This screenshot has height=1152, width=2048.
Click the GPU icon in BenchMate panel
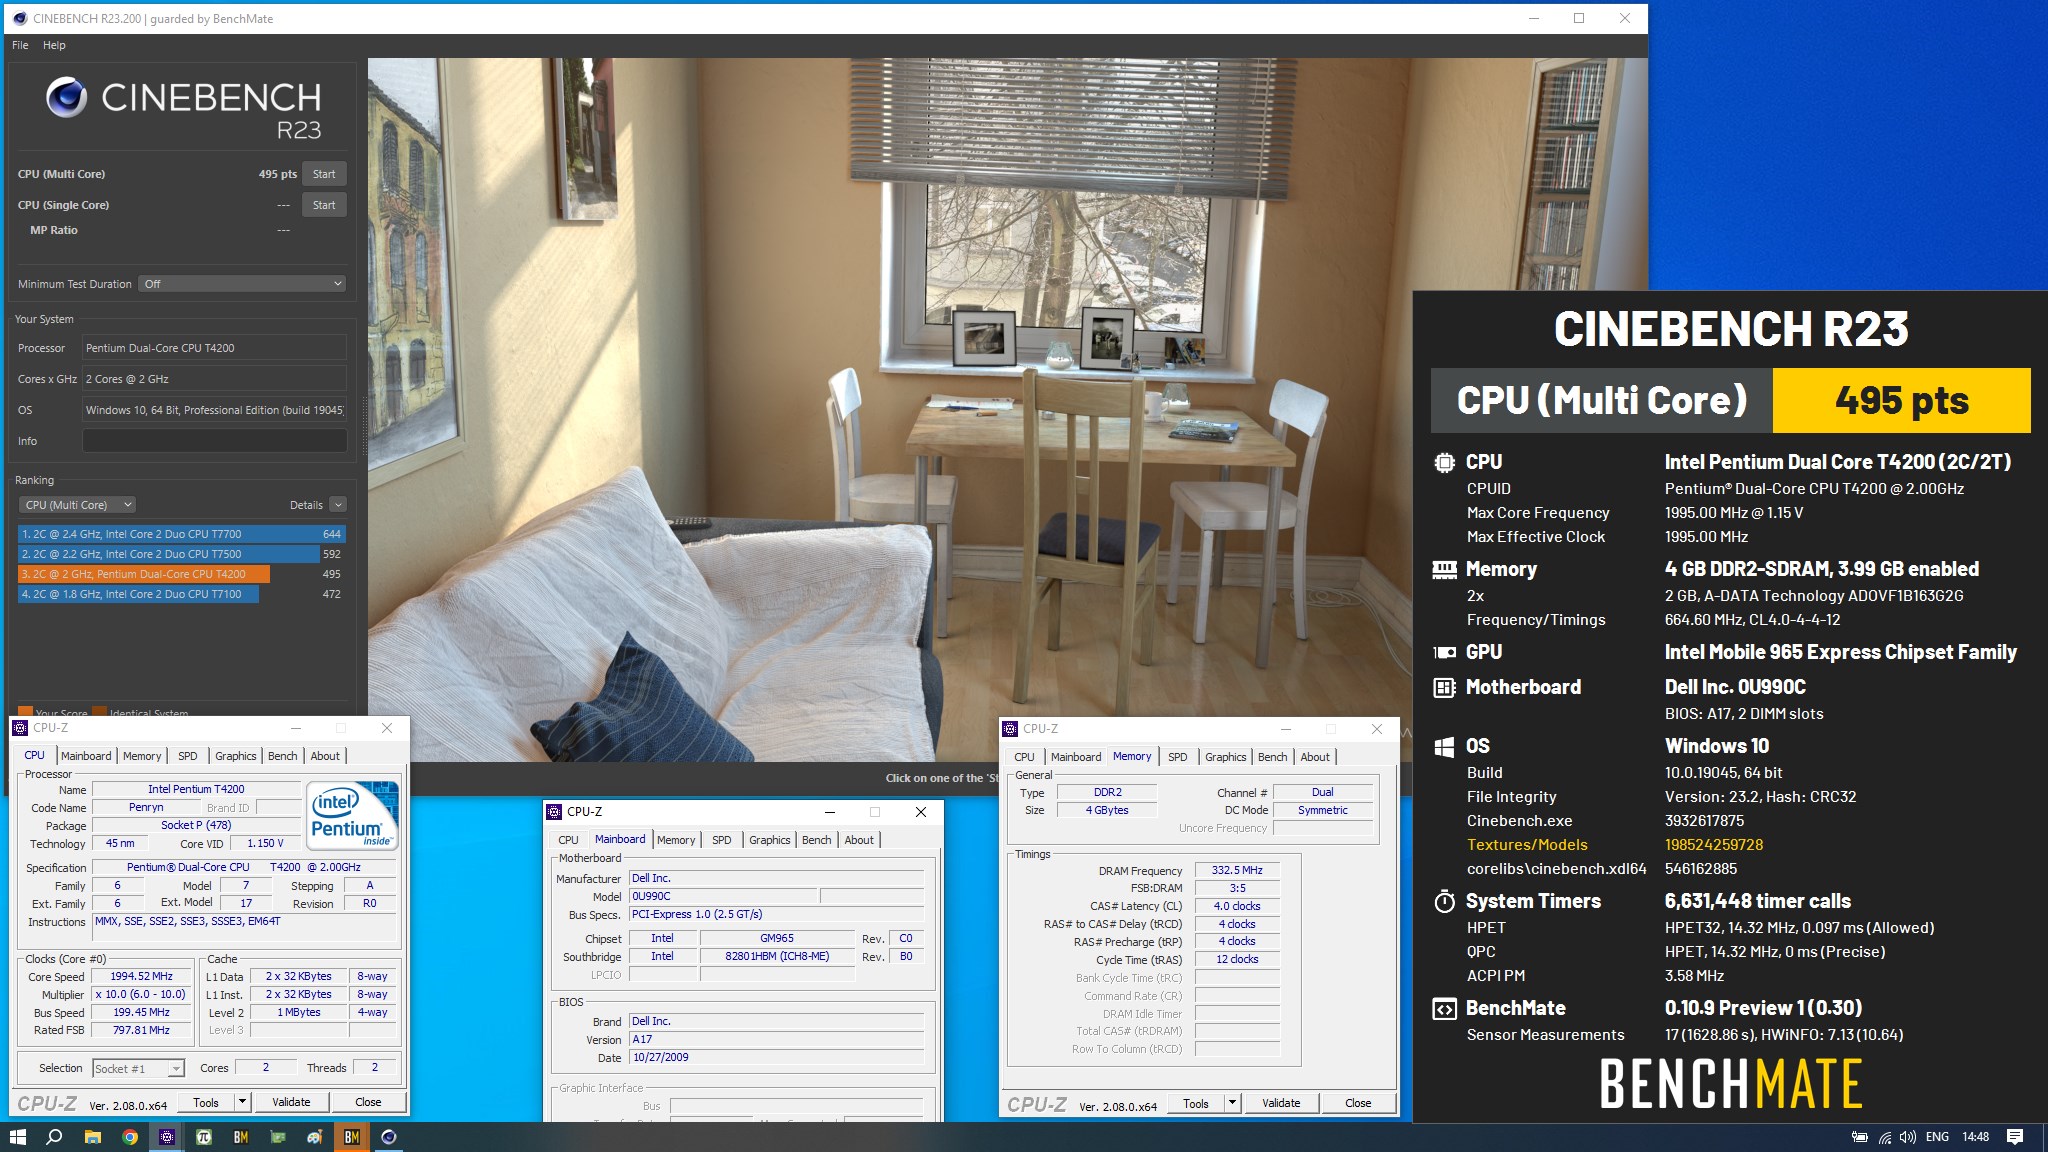(1444, 652)
